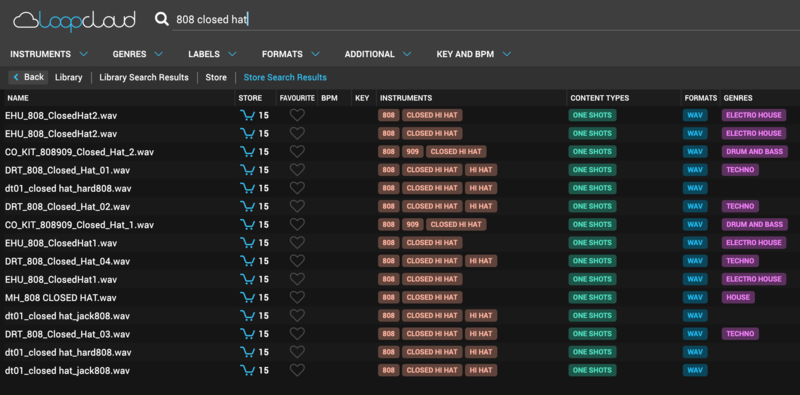The height and width of the screenshot is (395, 800).
Task: Click the cart icon for CO_KIT_808909_Closed_Hat_1.wav
Action: coord(247,225)
